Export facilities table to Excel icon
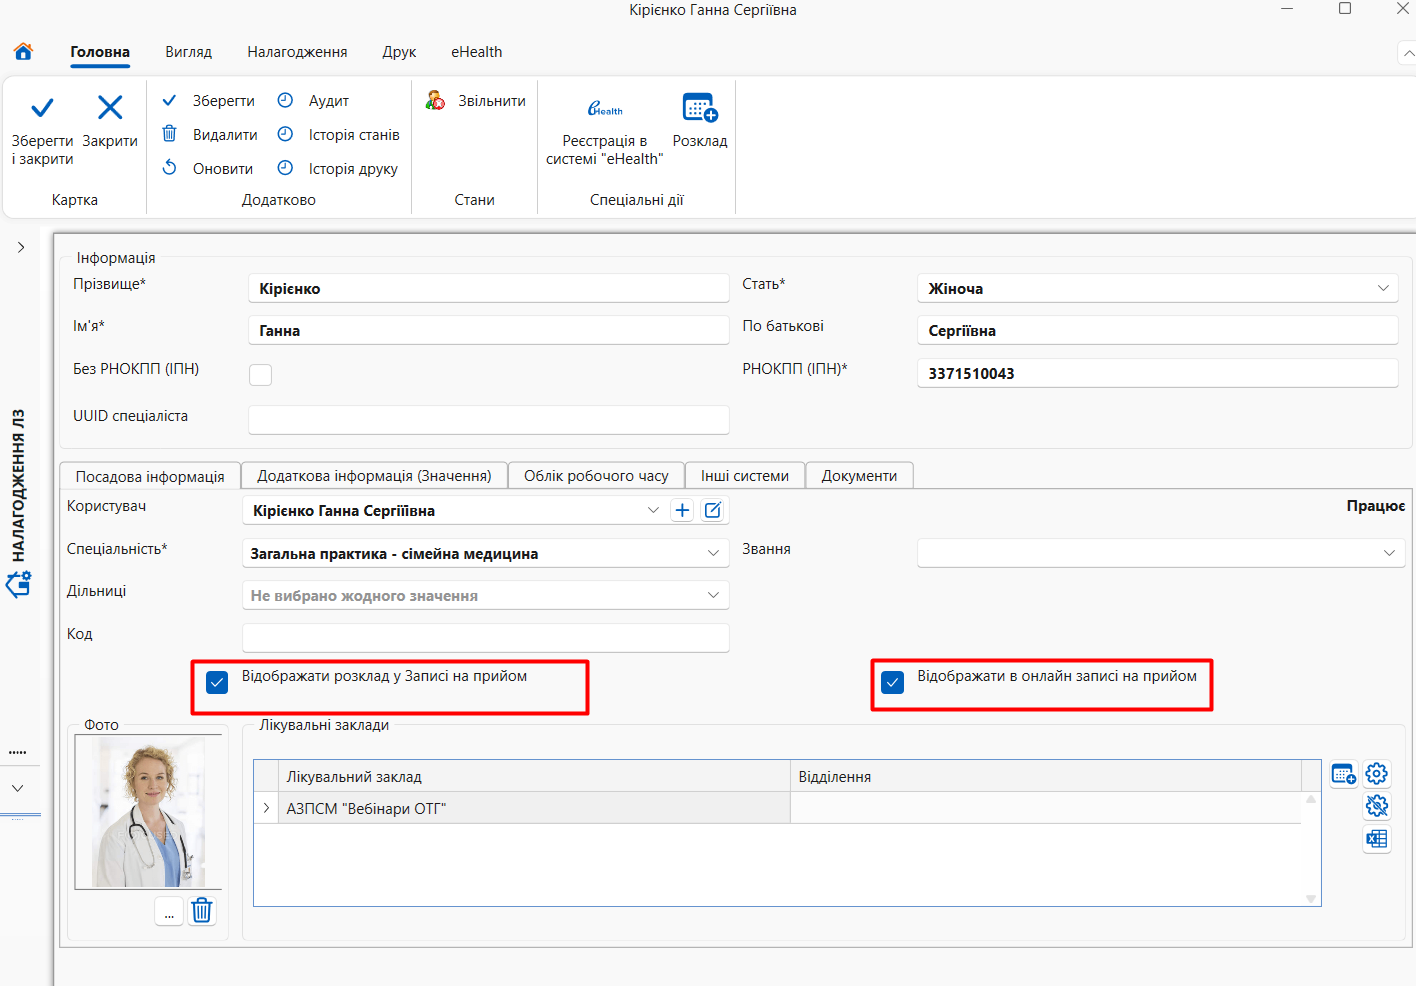This screenshot has width=1416, height=986. coord(1377,839)
